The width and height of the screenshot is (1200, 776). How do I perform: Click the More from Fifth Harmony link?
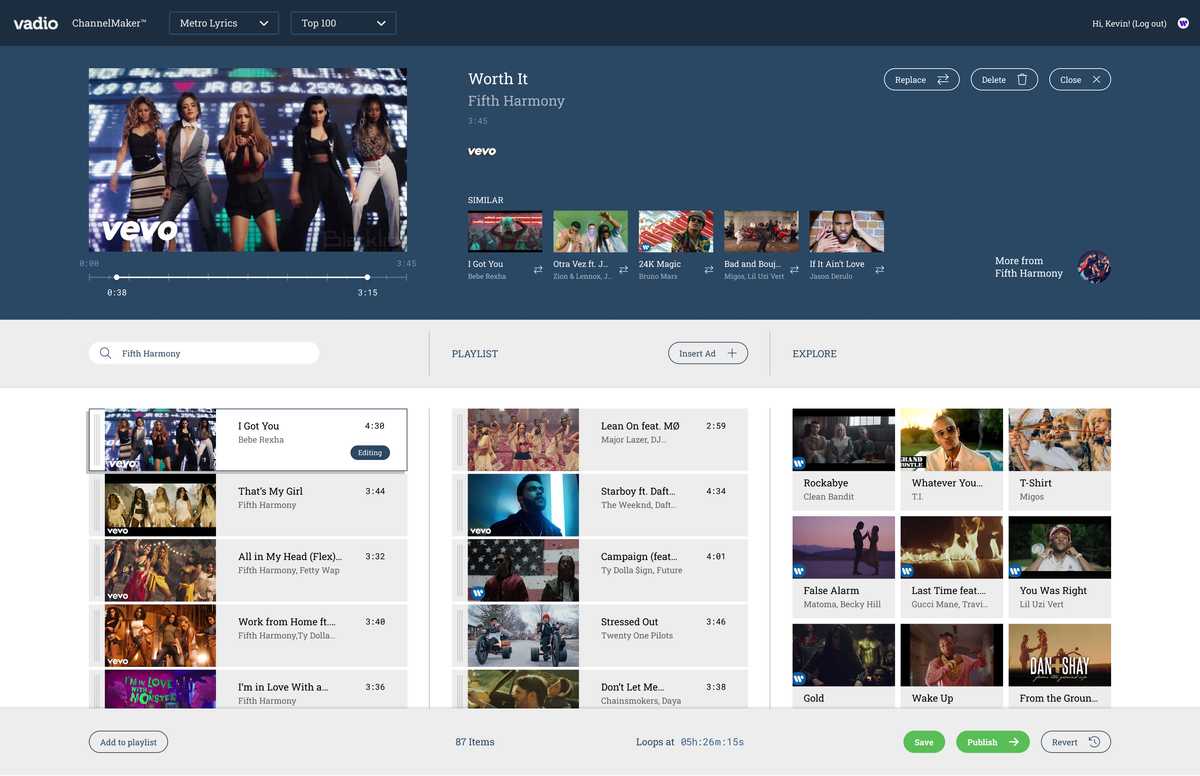pyautogui.click(x=1029, y=267)
